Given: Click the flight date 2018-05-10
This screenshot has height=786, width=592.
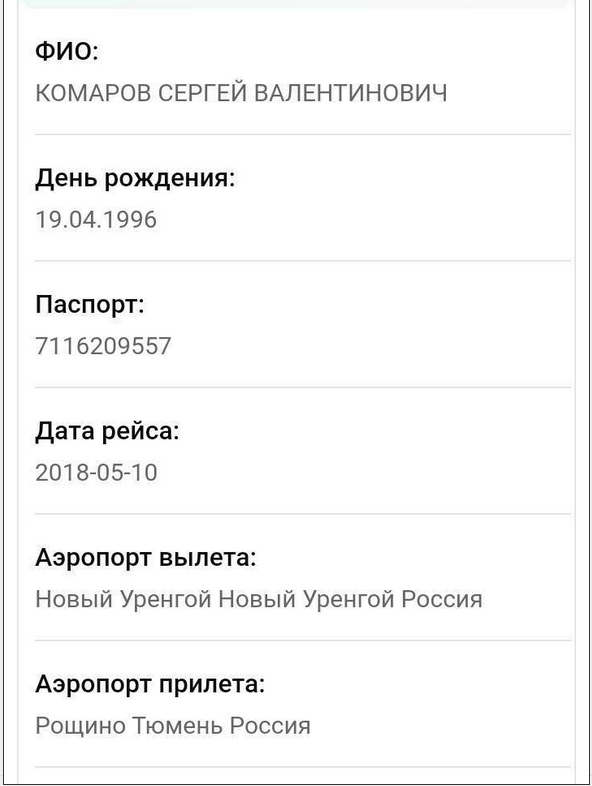Looking at the screenshot, I should [x=96, y=472].
